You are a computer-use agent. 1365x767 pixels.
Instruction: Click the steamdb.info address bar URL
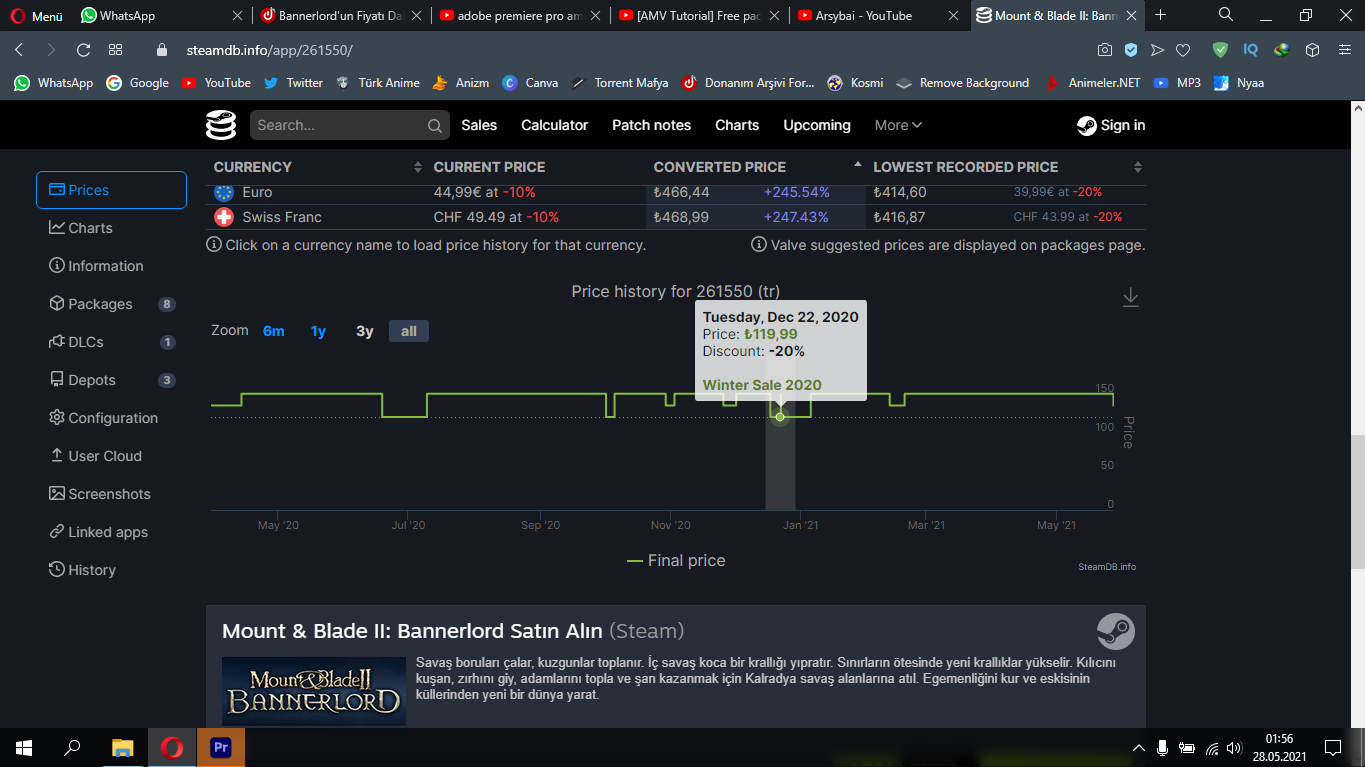pos(269,50)
